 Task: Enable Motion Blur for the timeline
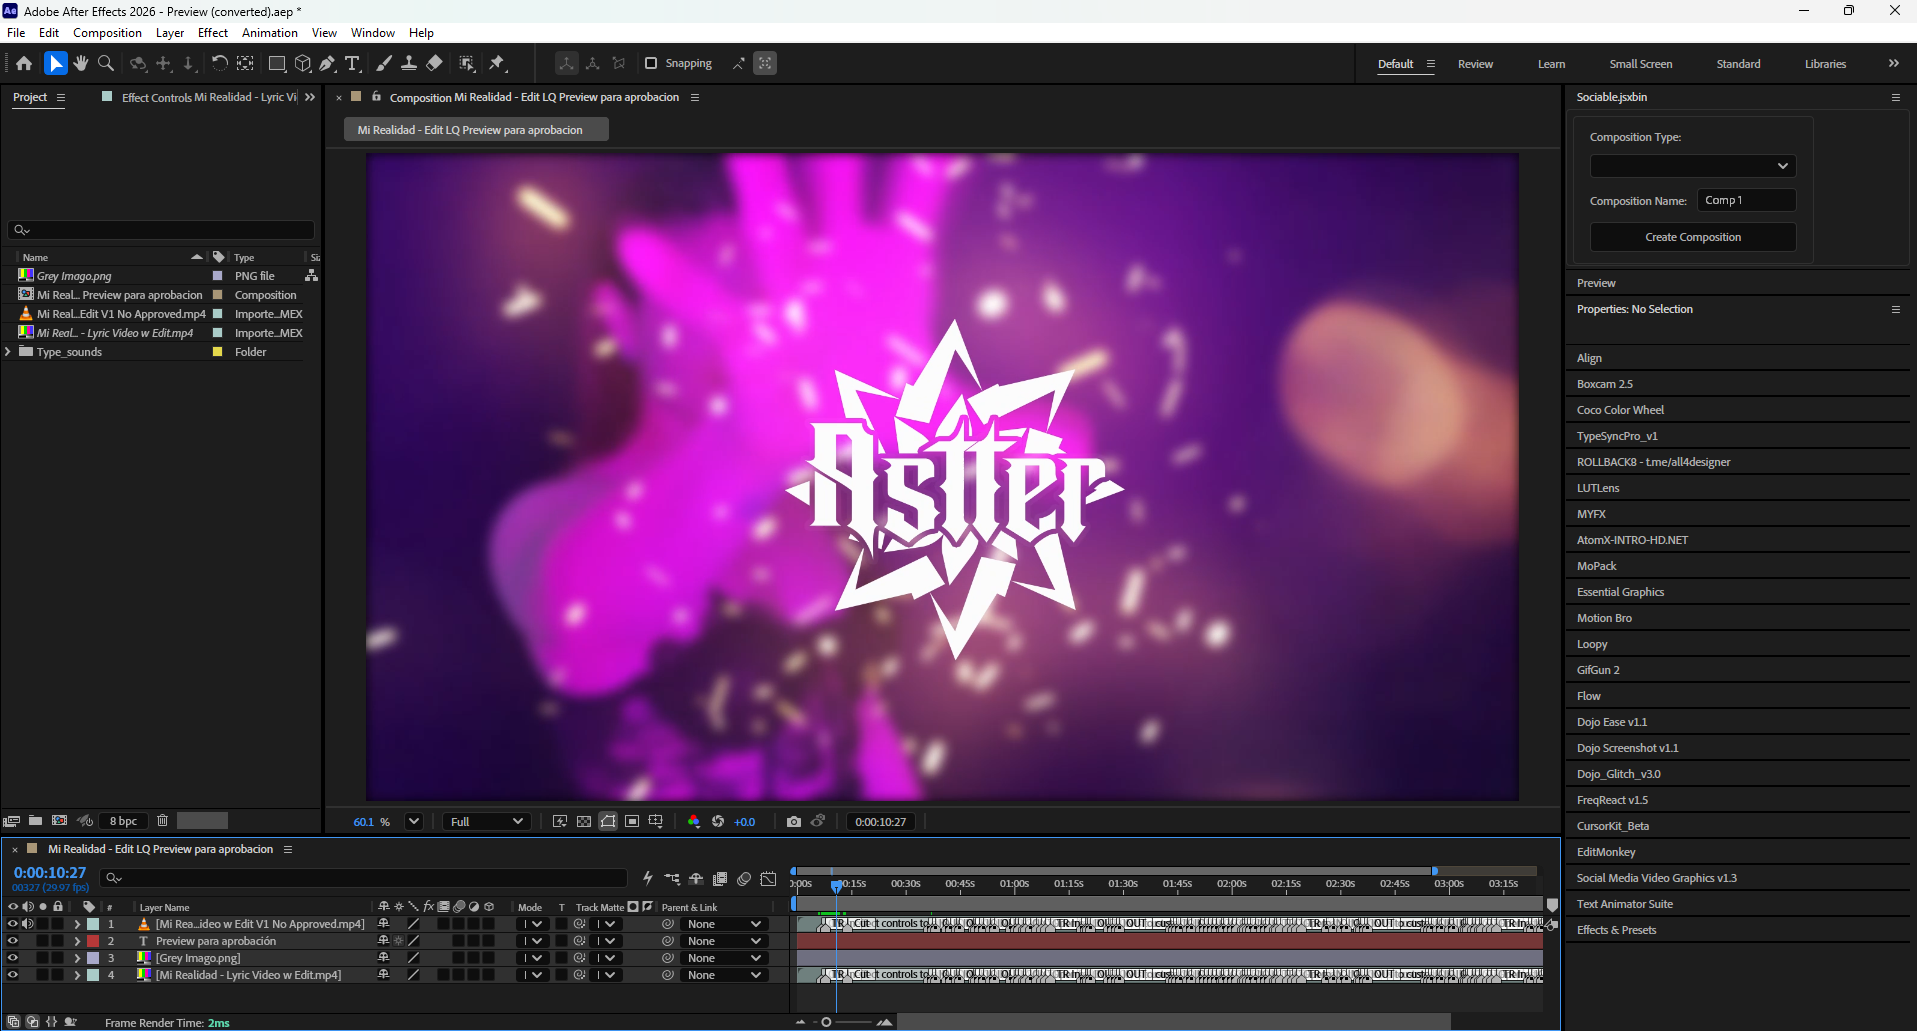(744, 879)
